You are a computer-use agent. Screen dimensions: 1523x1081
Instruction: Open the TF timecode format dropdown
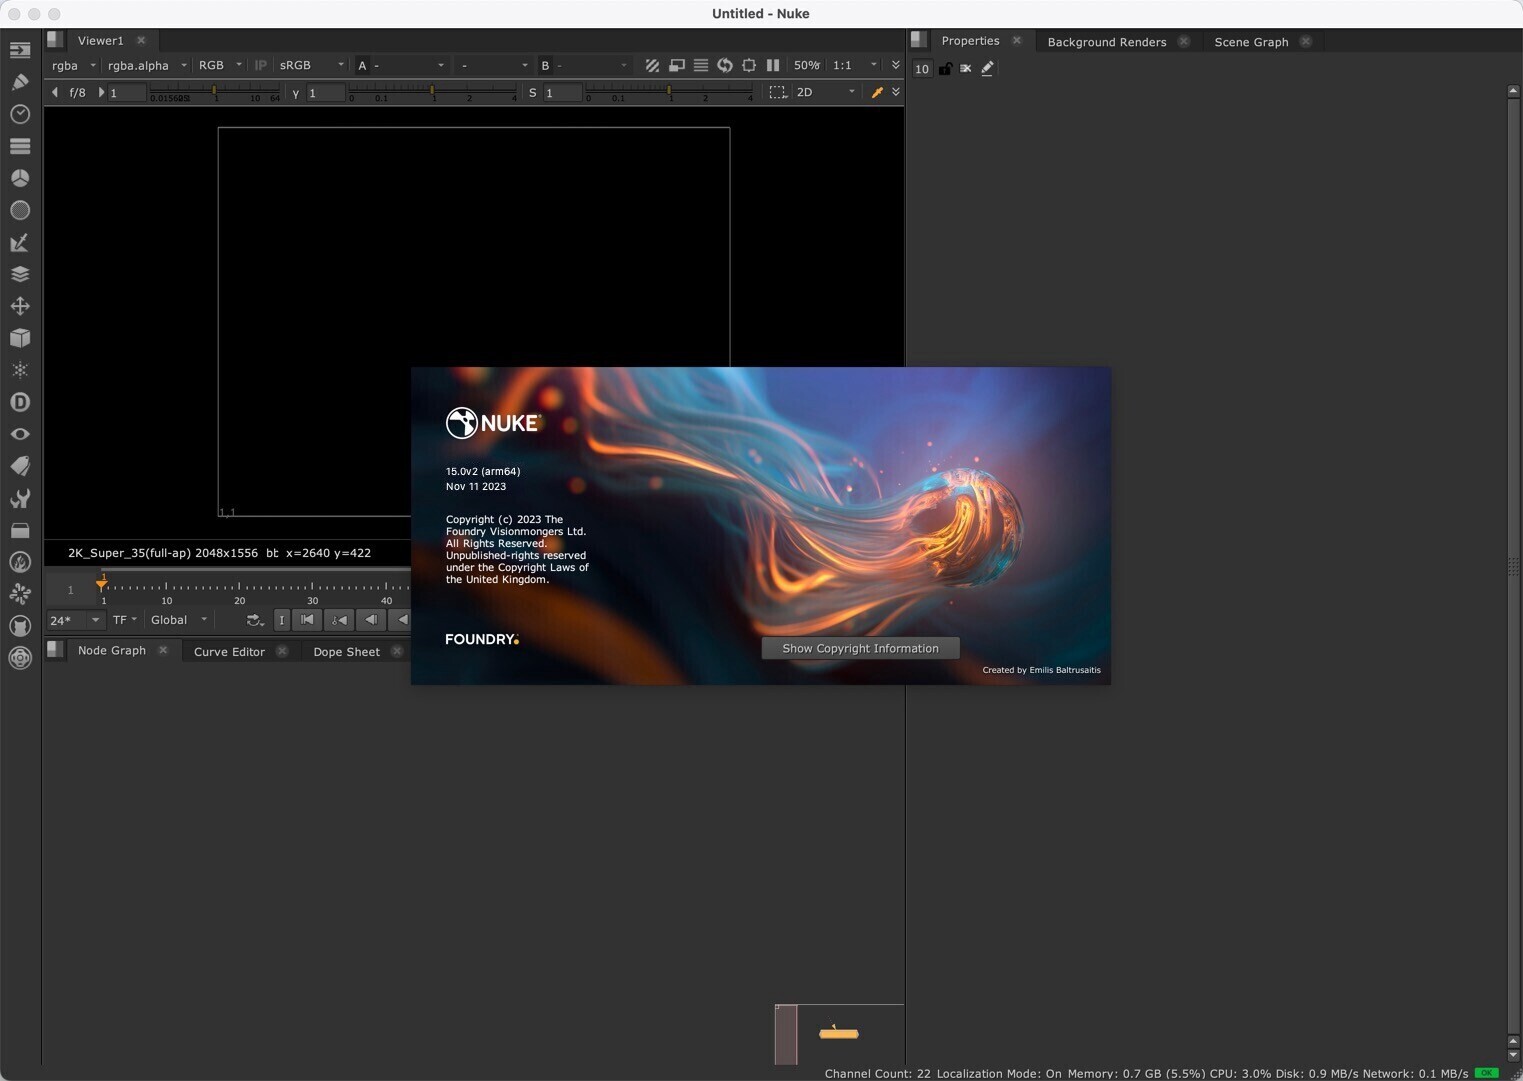pos(125,620)
